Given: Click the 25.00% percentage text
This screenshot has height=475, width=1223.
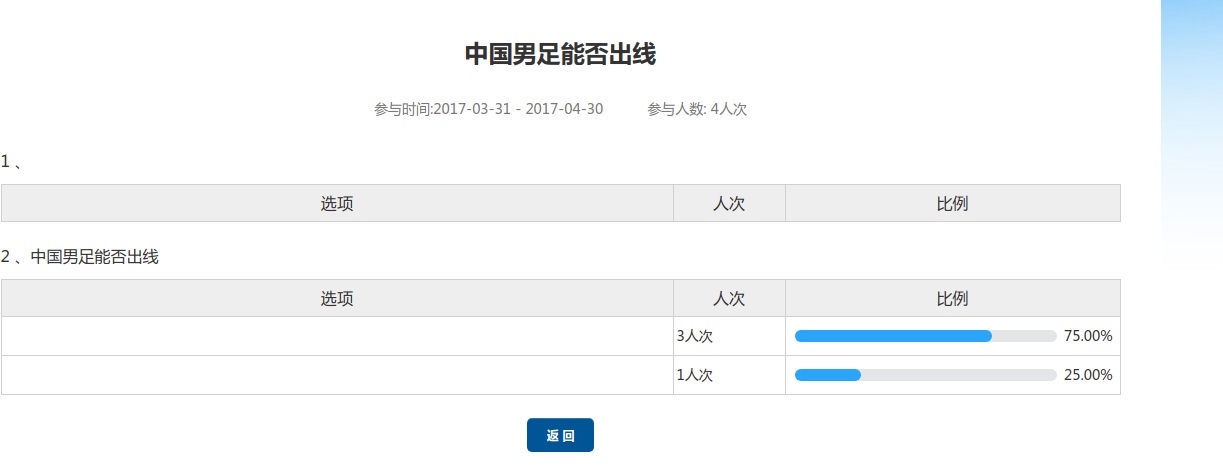Looking at the screenshot, I should (1088, 375).
